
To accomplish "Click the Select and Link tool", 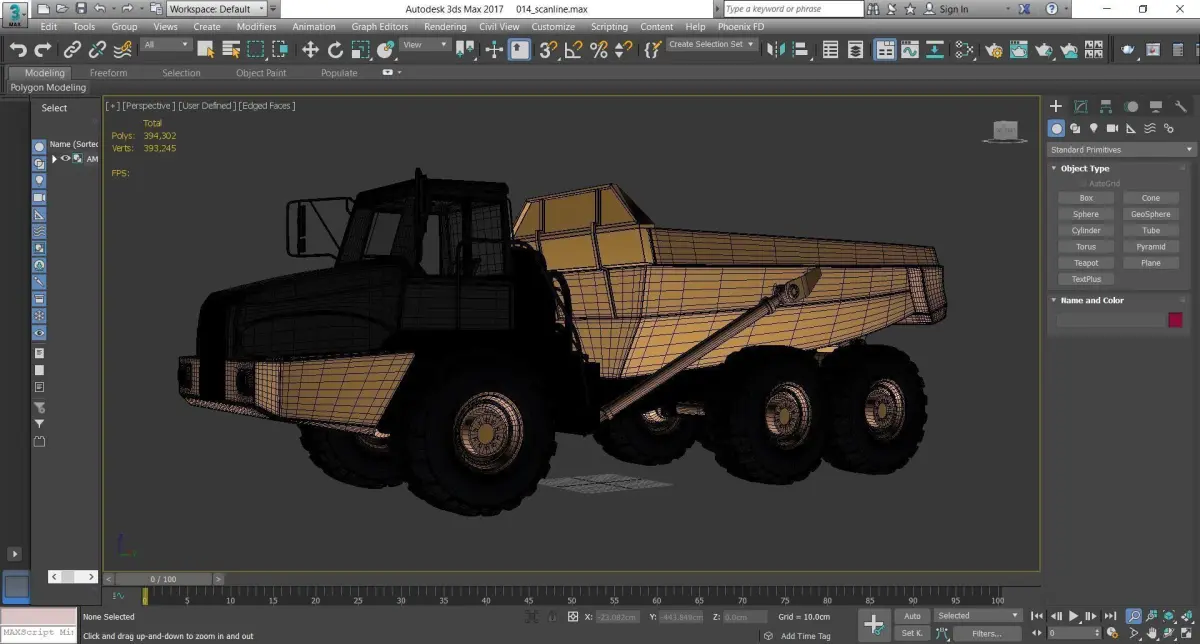I will pyautogui.click(x=73, y=49).
